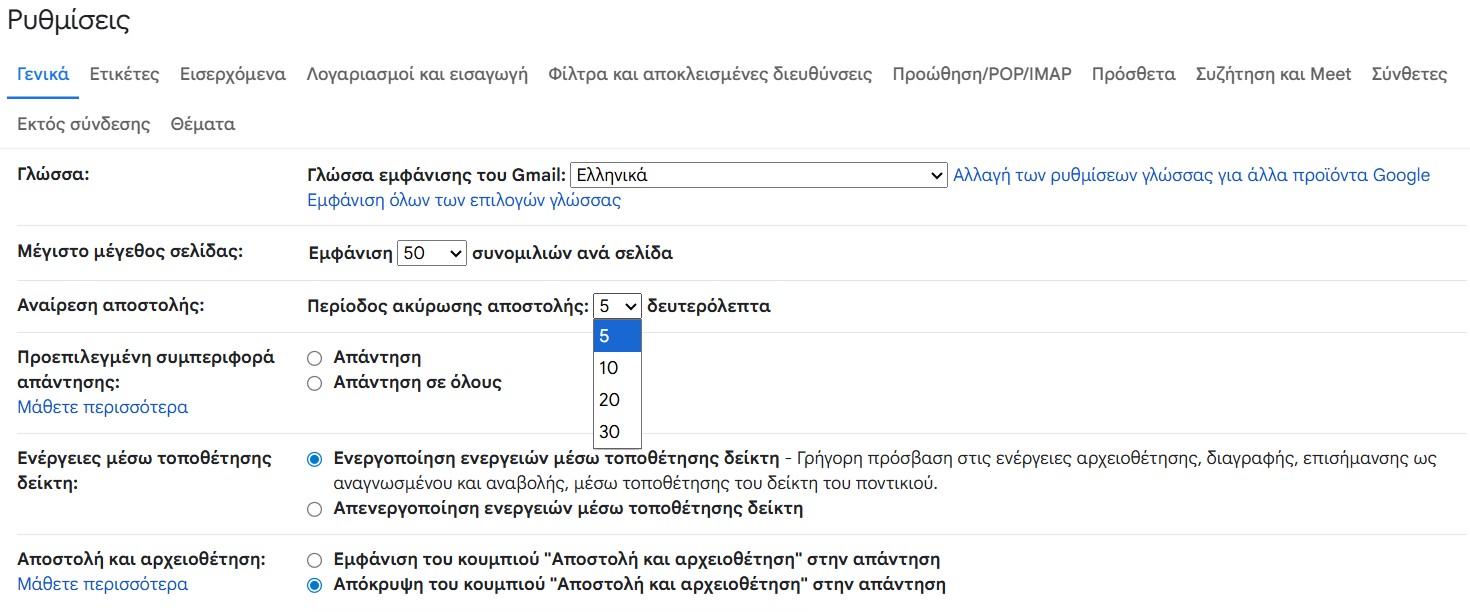This screenshot has width=1470, height=612.
Task: Show the Αποστολή και αρχειοθέτηση button
Action: (314, 560)
